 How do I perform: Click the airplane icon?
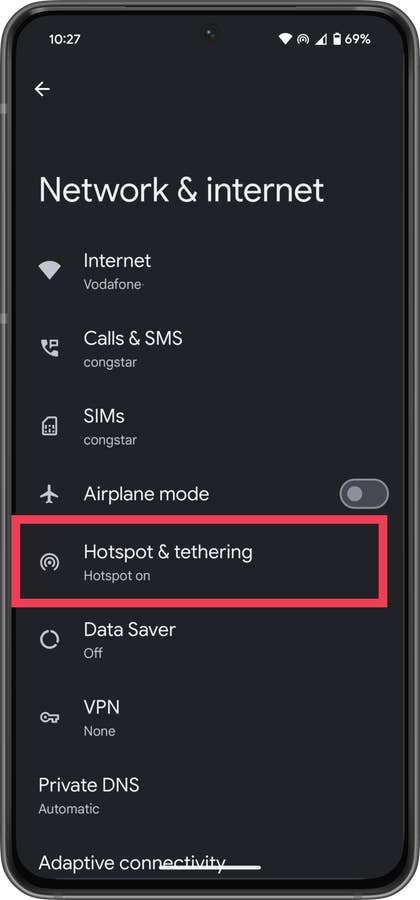pyautogui.click(x=49, y=494)
